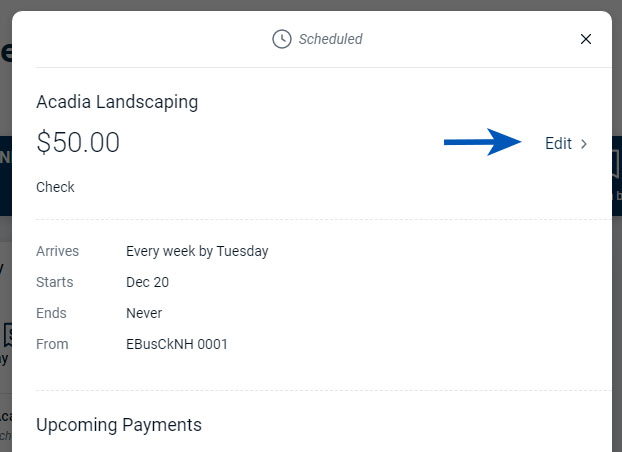This screenshot has width=622, height=452.
Task: Click the Every week by Tuesday value
Action: [197, 251]
